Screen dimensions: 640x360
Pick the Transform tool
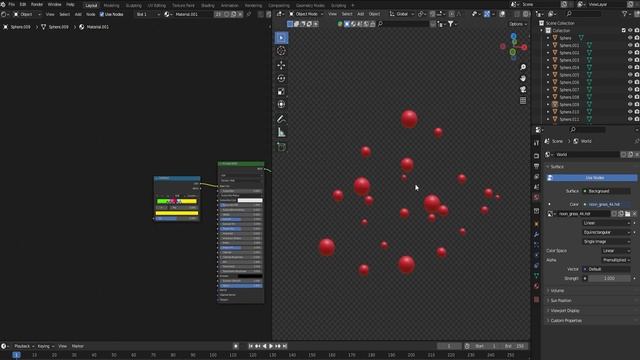click(281, 104)
